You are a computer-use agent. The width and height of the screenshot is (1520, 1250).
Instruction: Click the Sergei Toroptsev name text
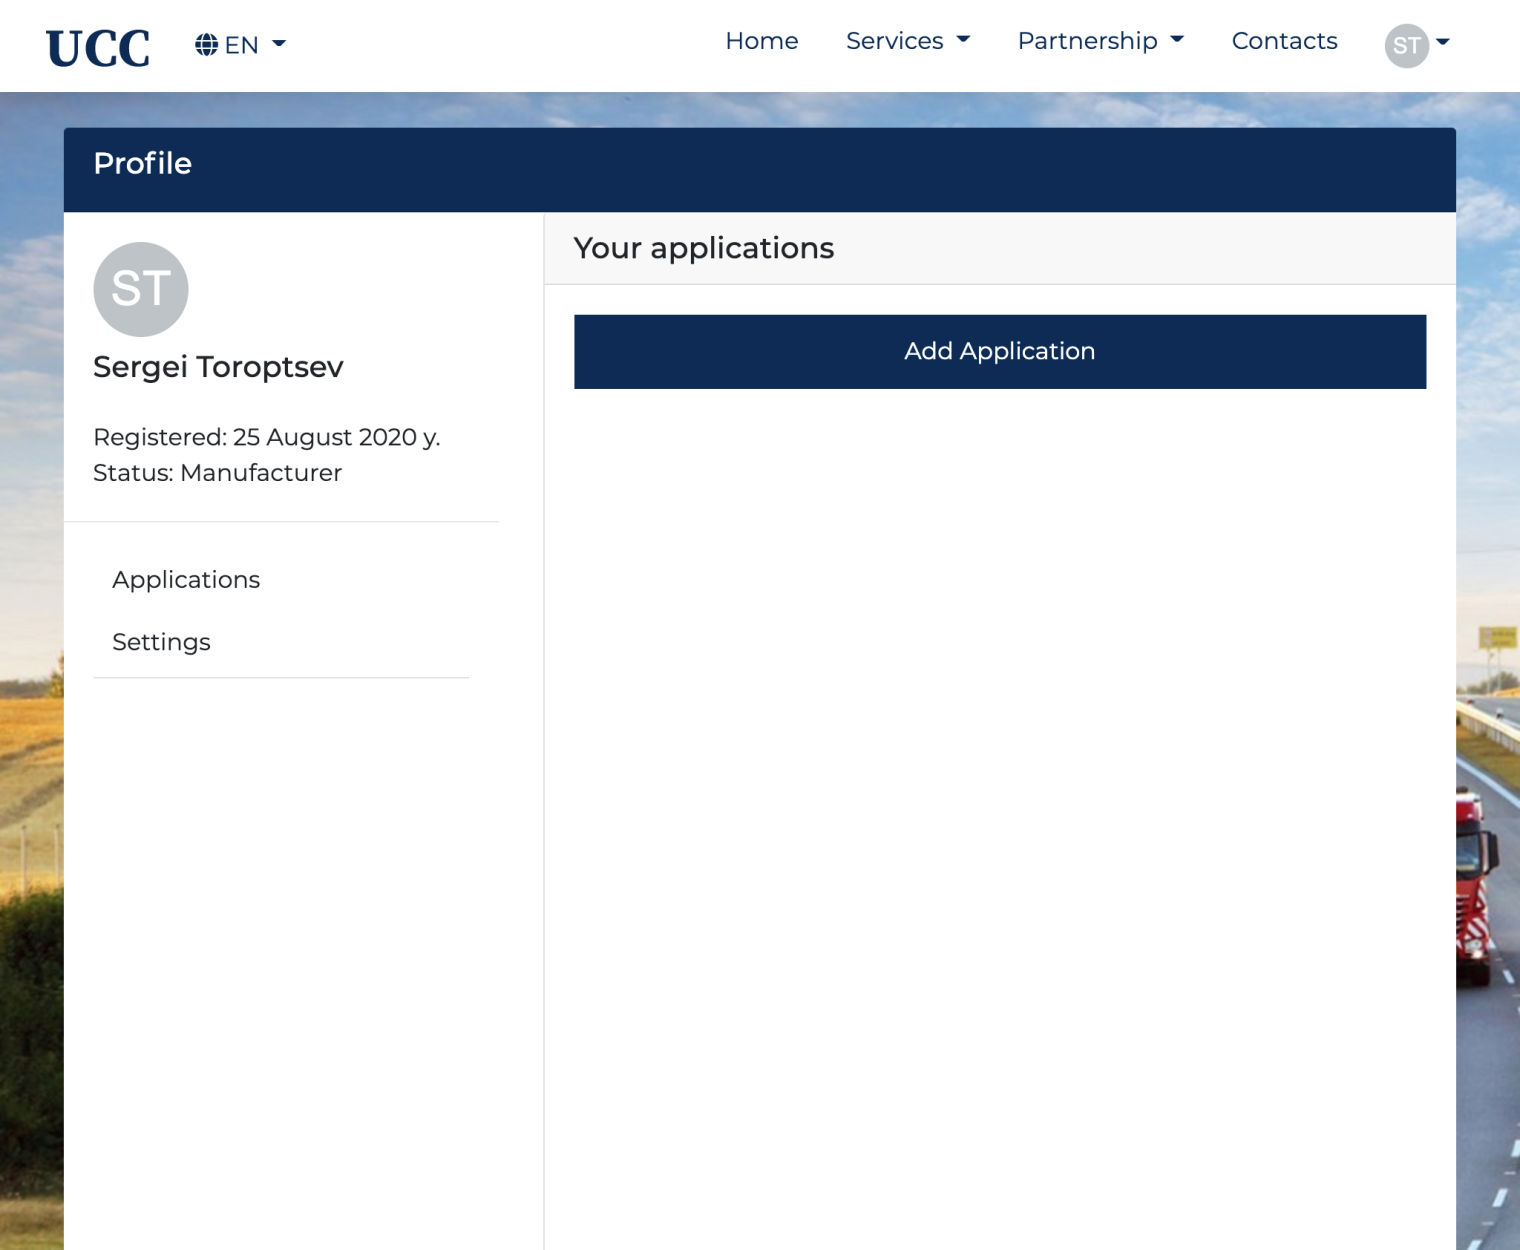pos(218,367)
